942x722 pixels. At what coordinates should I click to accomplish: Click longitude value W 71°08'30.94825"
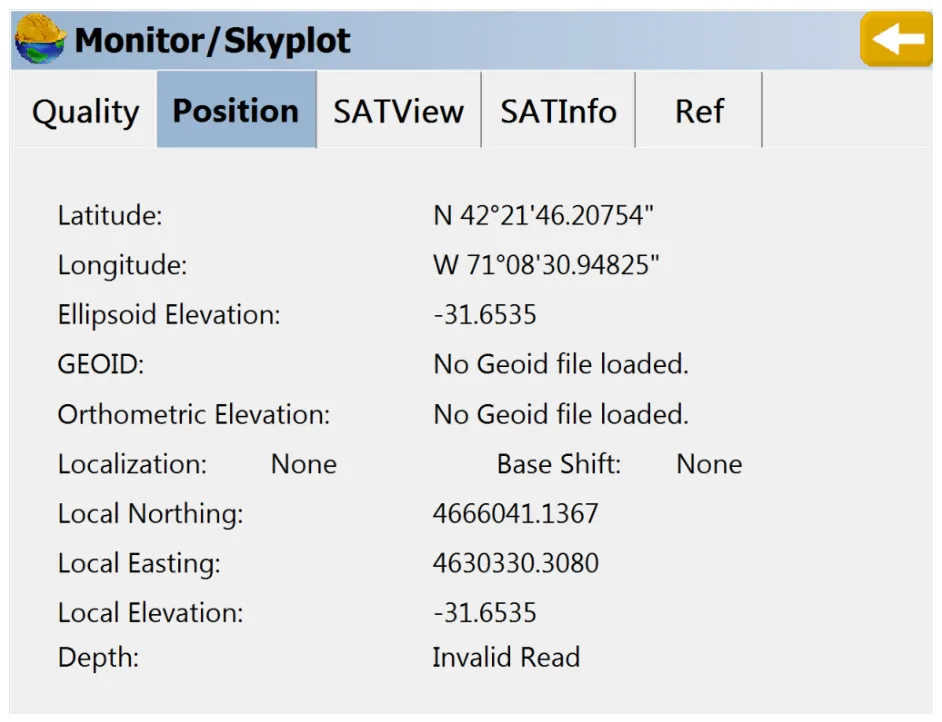546,265
